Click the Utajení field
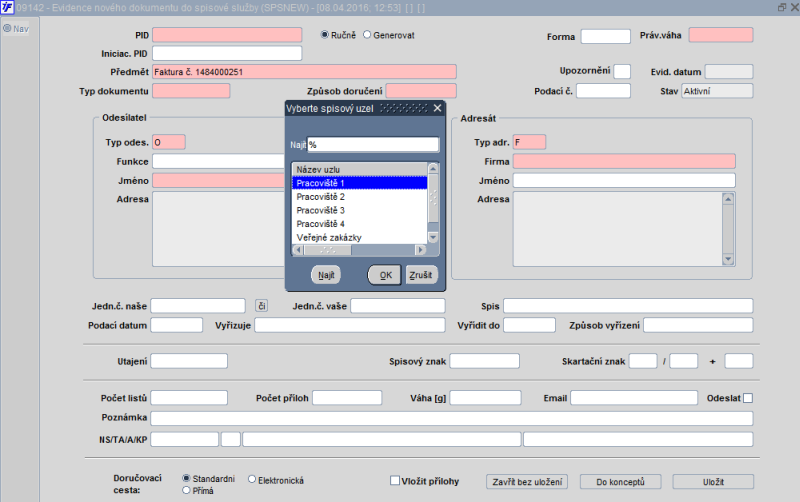Image resolution: width=800 pixels, height=502 pixels. click(189, 361)
